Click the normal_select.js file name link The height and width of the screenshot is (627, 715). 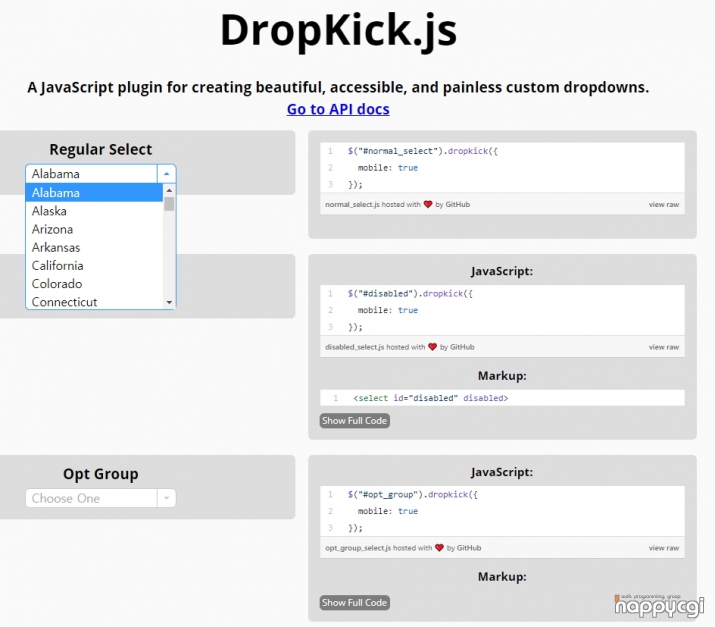[352, 204]
